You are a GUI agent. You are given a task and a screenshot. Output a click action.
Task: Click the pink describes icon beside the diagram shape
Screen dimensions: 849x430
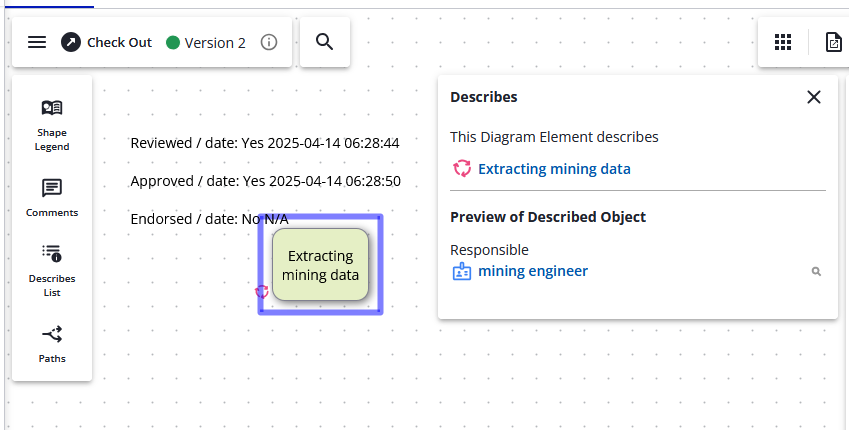pos(262,292)
